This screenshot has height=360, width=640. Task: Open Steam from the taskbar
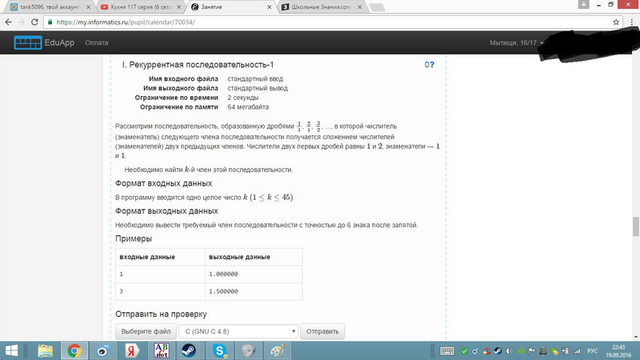pyautogui.click(x=189, y=351)
